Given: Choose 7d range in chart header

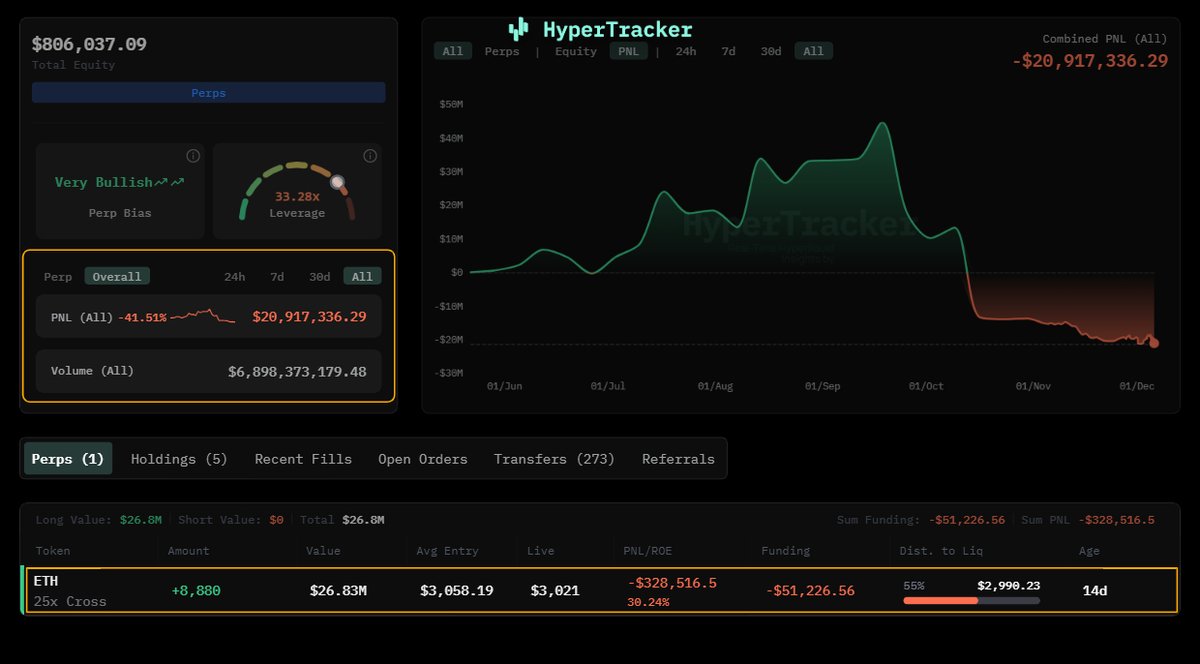Looking at the screenshot, I should point(728,51).
